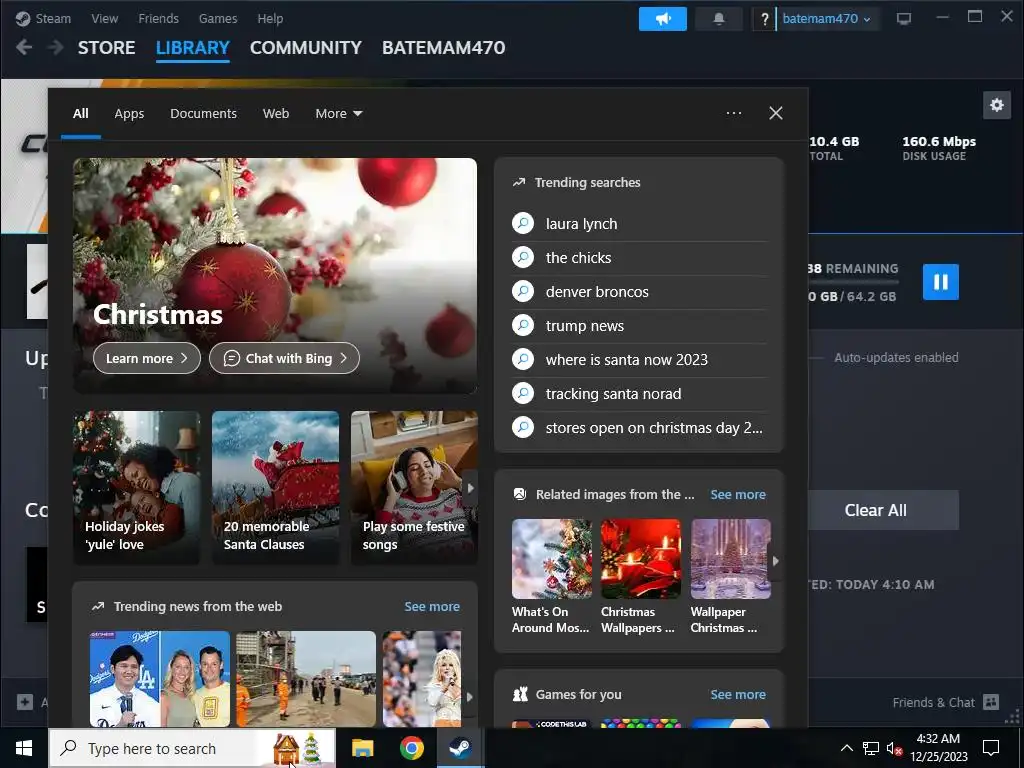The width and height of the screenshot is (1024, 768).
Task: Open the BATEMAM470 profile section
Action: [x=443, y=48]
